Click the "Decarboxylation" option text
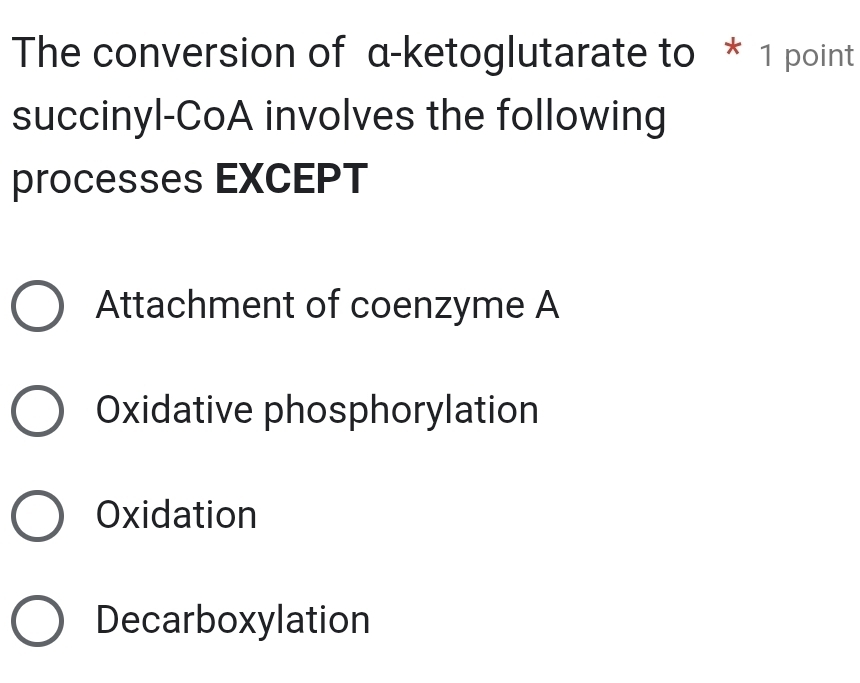The width and height of the screenshot is (860, 683). (x=232, y=621)
